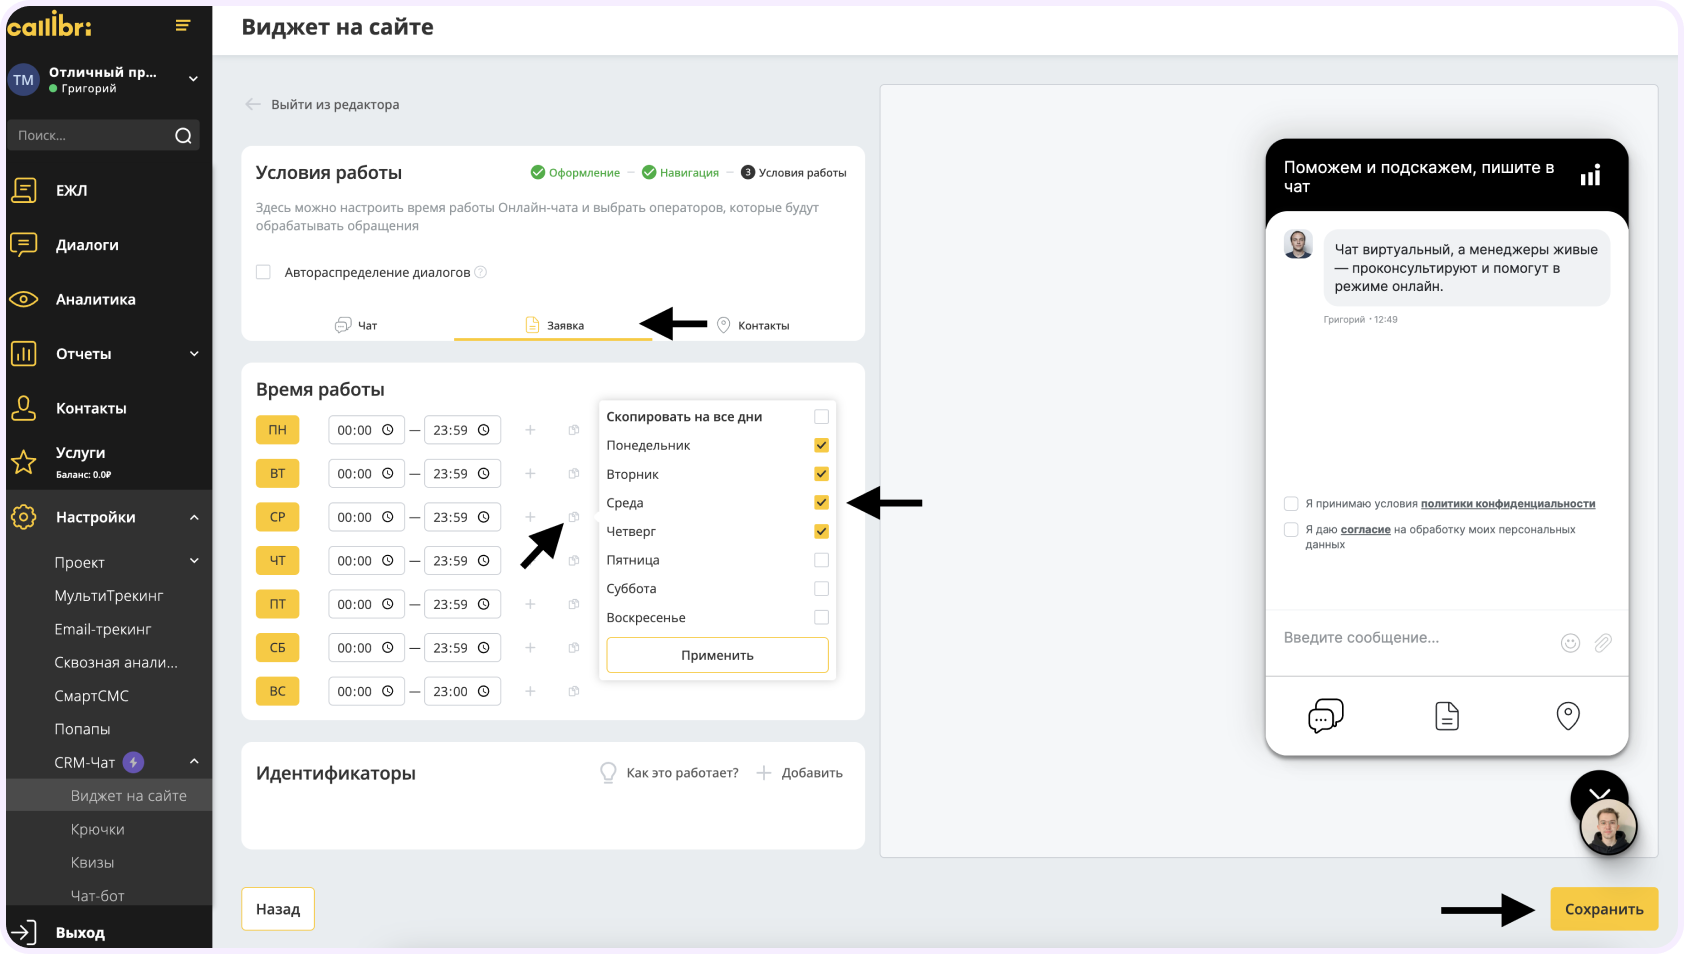Go to Оформление step
Screen dimensions: 1684x954
pyautogui.click(x=575, y=172)
